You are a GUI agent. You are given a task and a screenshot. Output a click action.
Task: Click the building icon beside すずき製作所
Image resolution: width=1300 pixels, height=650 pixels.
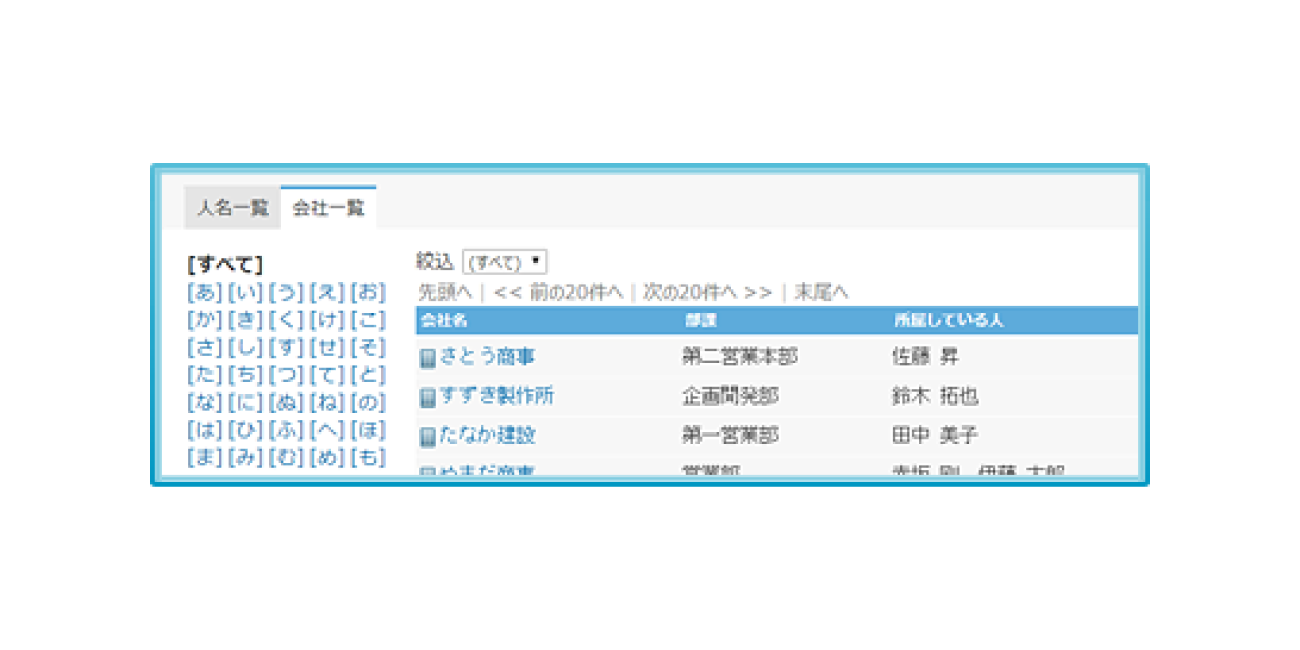[427, 397]
